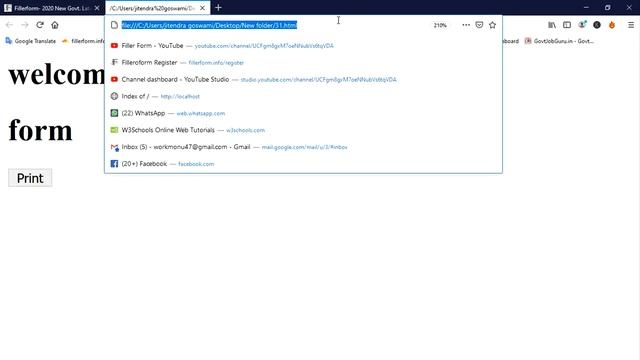
Task: Close the Fillerform first tab
Action: click(97, 8)
